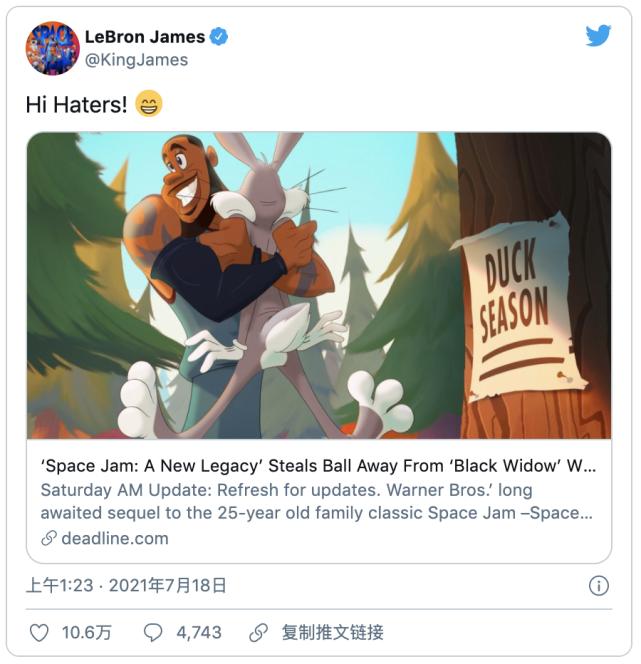This screenshot has height=664, width=641.
Task: Open the 'Space Jam: A New Legacy' headline
Action: point(318,466)
